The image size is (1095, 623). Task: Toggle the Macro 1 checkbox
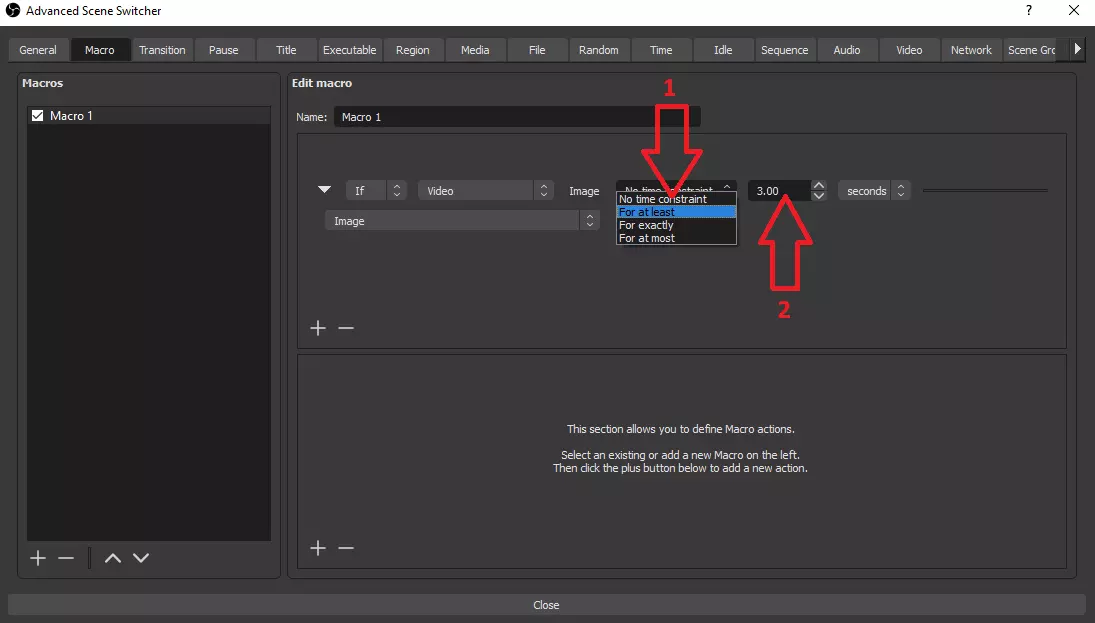pyautogui.click(x=38, y=116)
